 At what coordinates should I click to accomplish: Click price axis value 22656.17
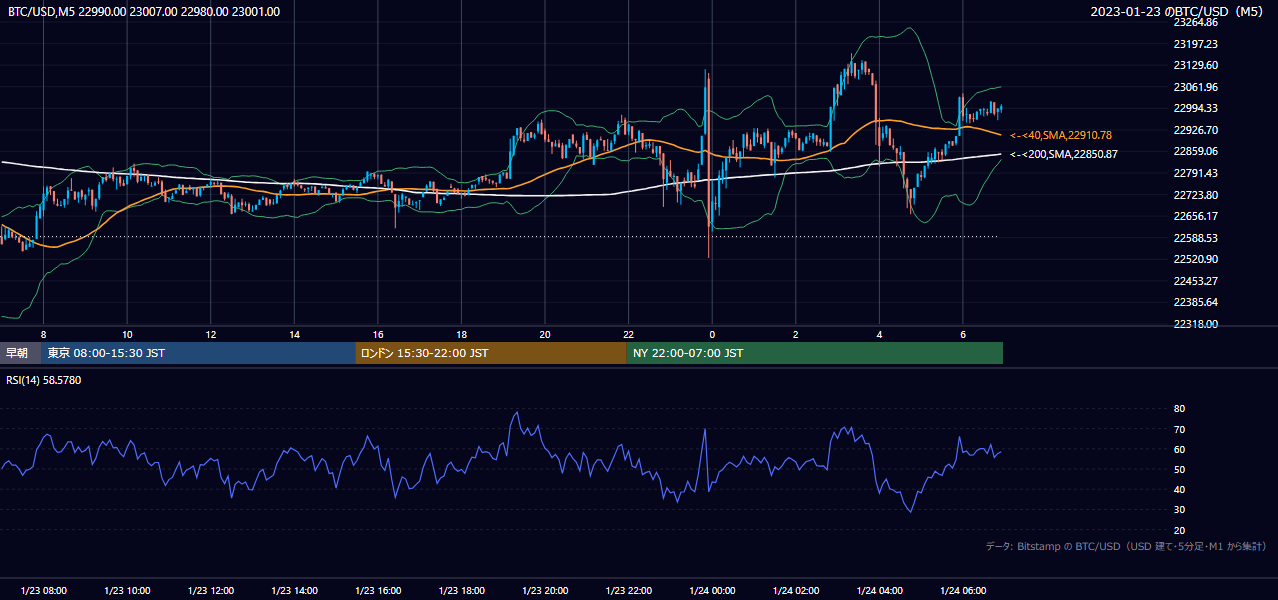[1195, 216]
